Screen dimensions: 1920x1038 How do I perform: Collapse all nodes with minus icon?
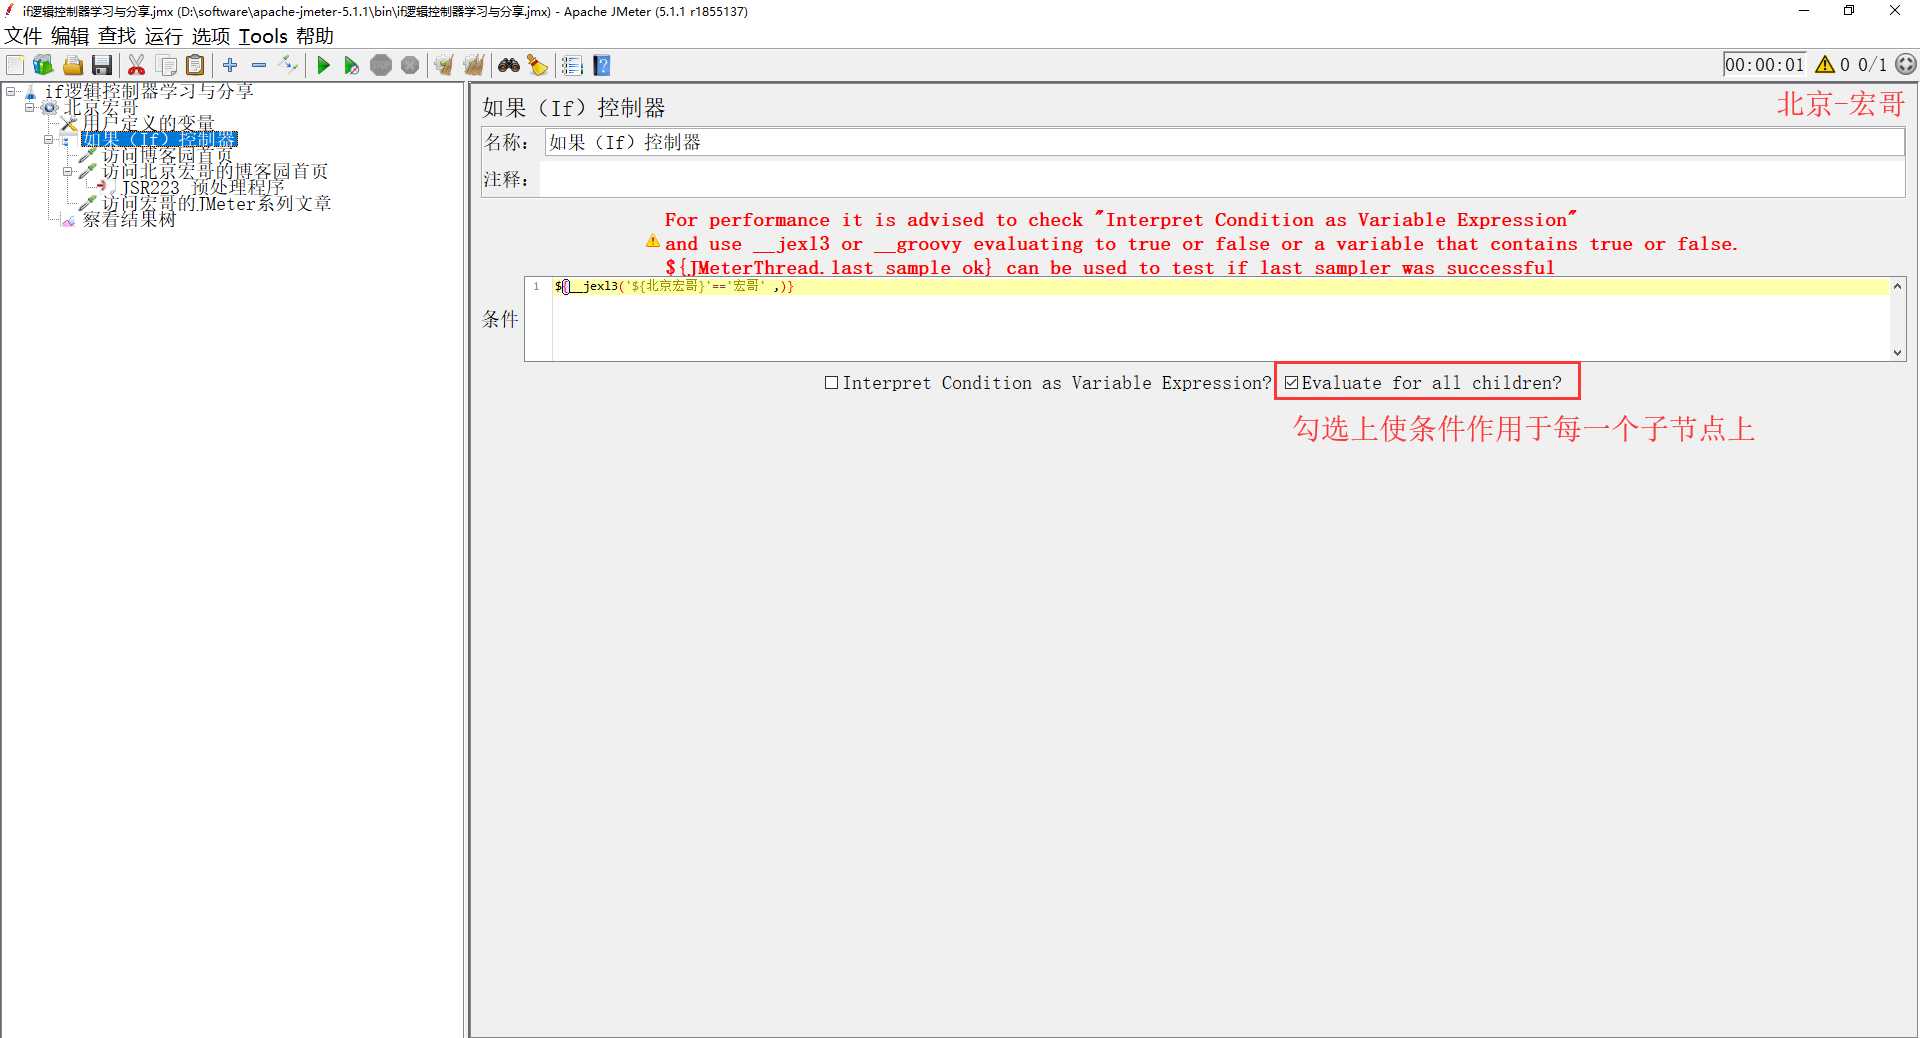click(259, 65)
